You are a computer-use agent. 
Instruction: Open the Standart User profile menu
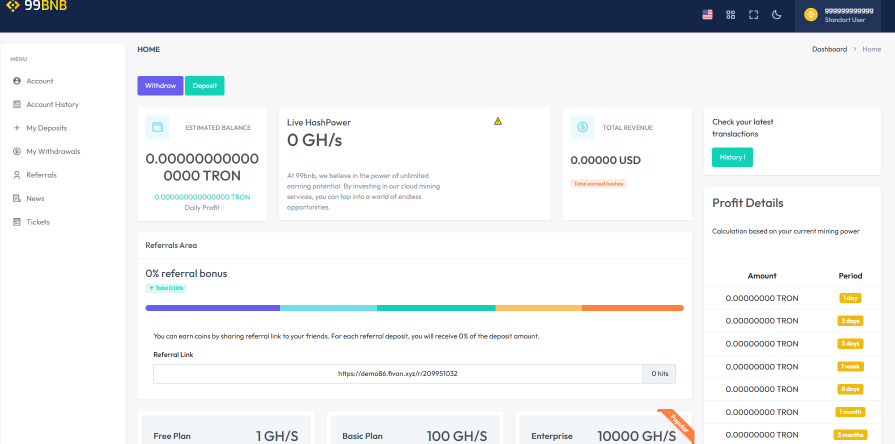[x=844, y=15]
